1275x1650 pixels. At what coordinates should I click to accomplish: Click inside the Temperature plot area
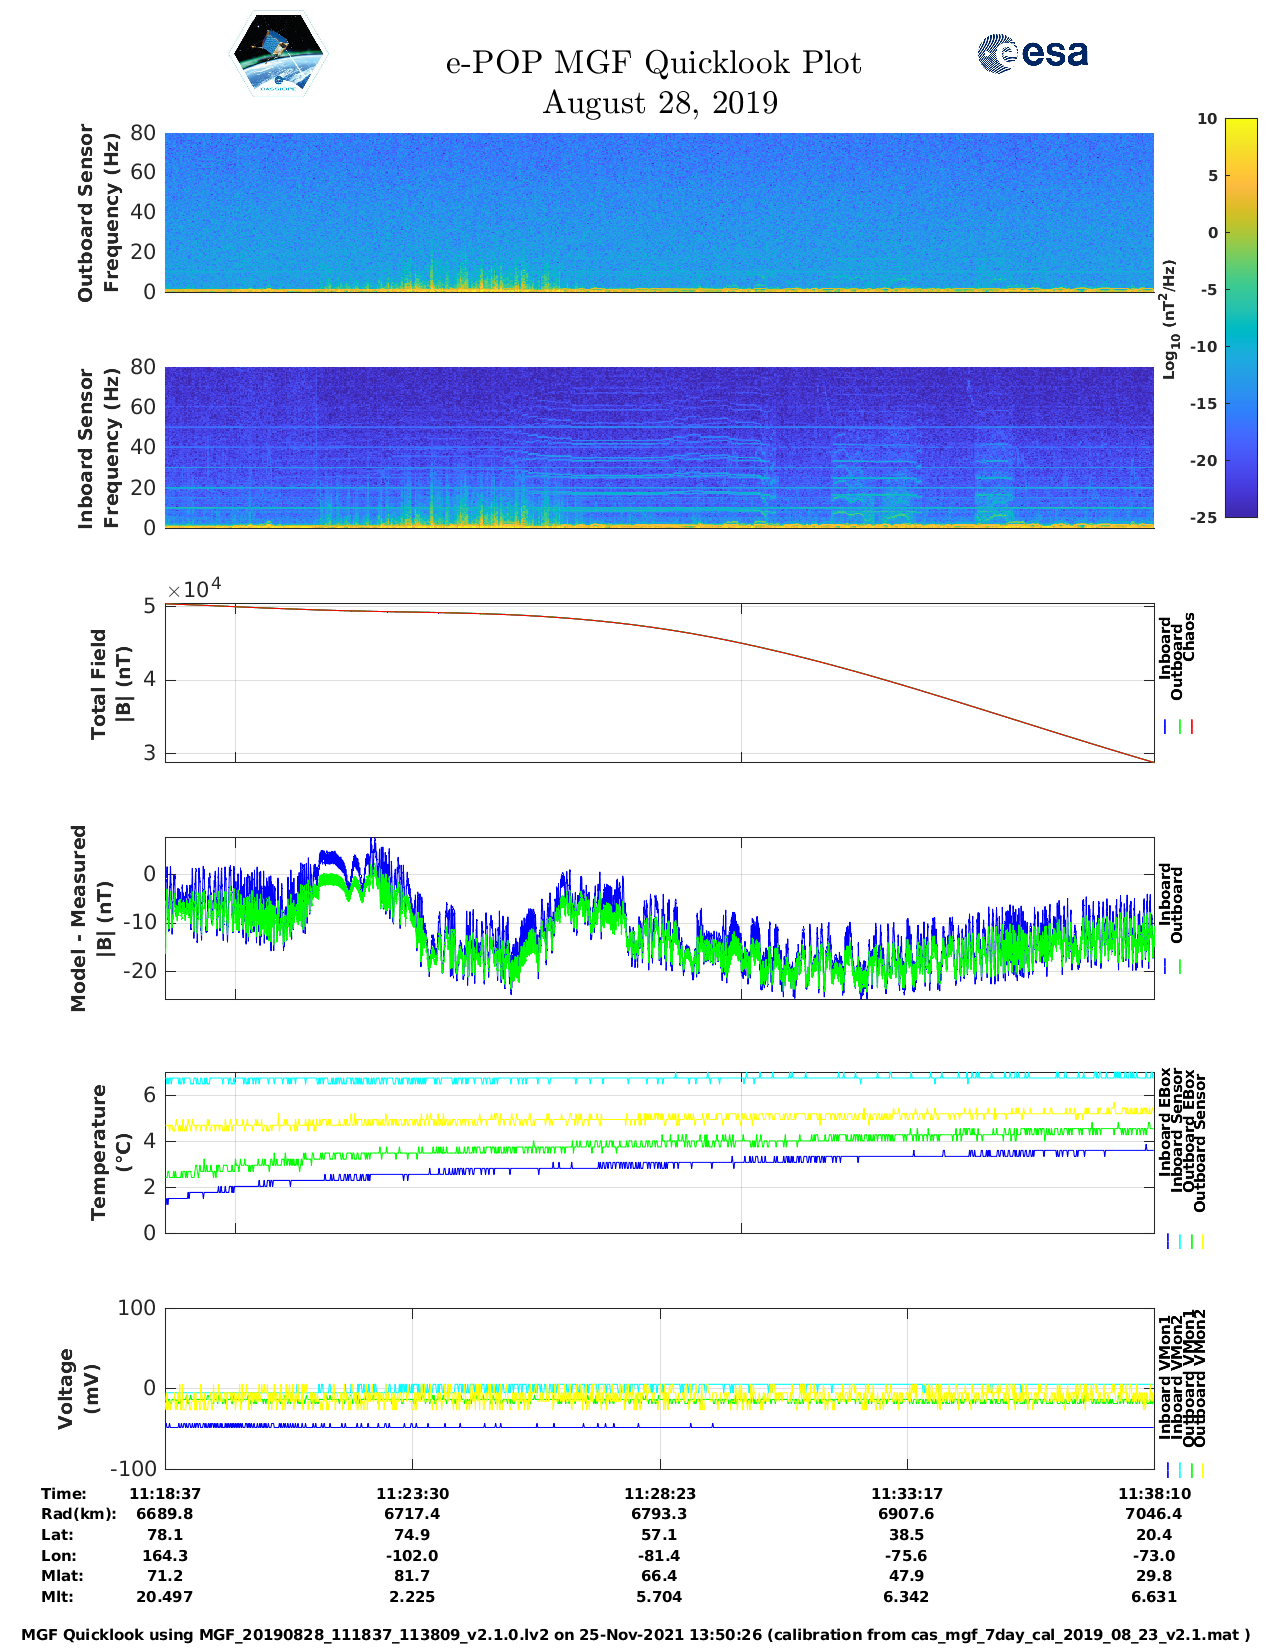659,1153
